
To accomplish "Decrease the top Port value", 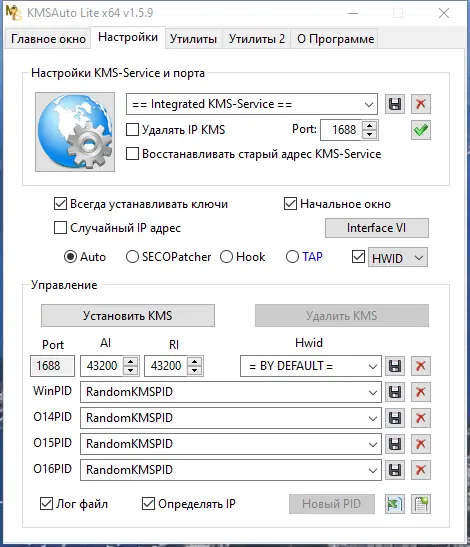I will pos(370,134).
